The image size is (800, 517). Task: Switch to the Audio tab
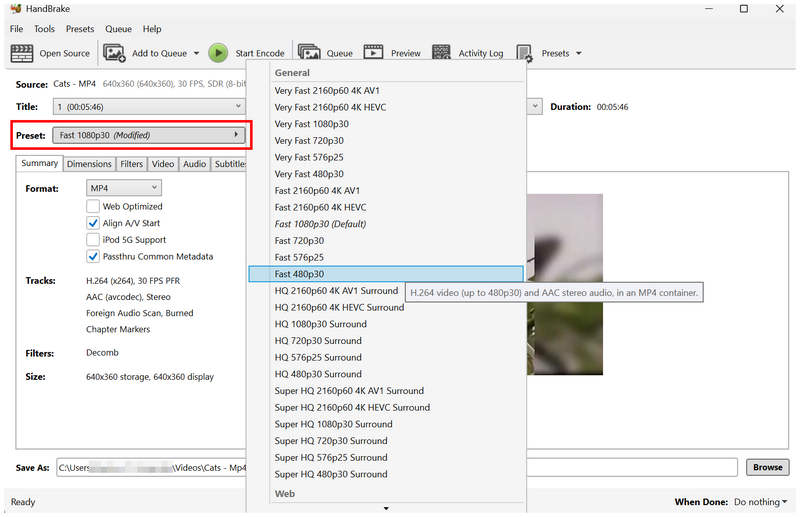click(x=194, y=164)
